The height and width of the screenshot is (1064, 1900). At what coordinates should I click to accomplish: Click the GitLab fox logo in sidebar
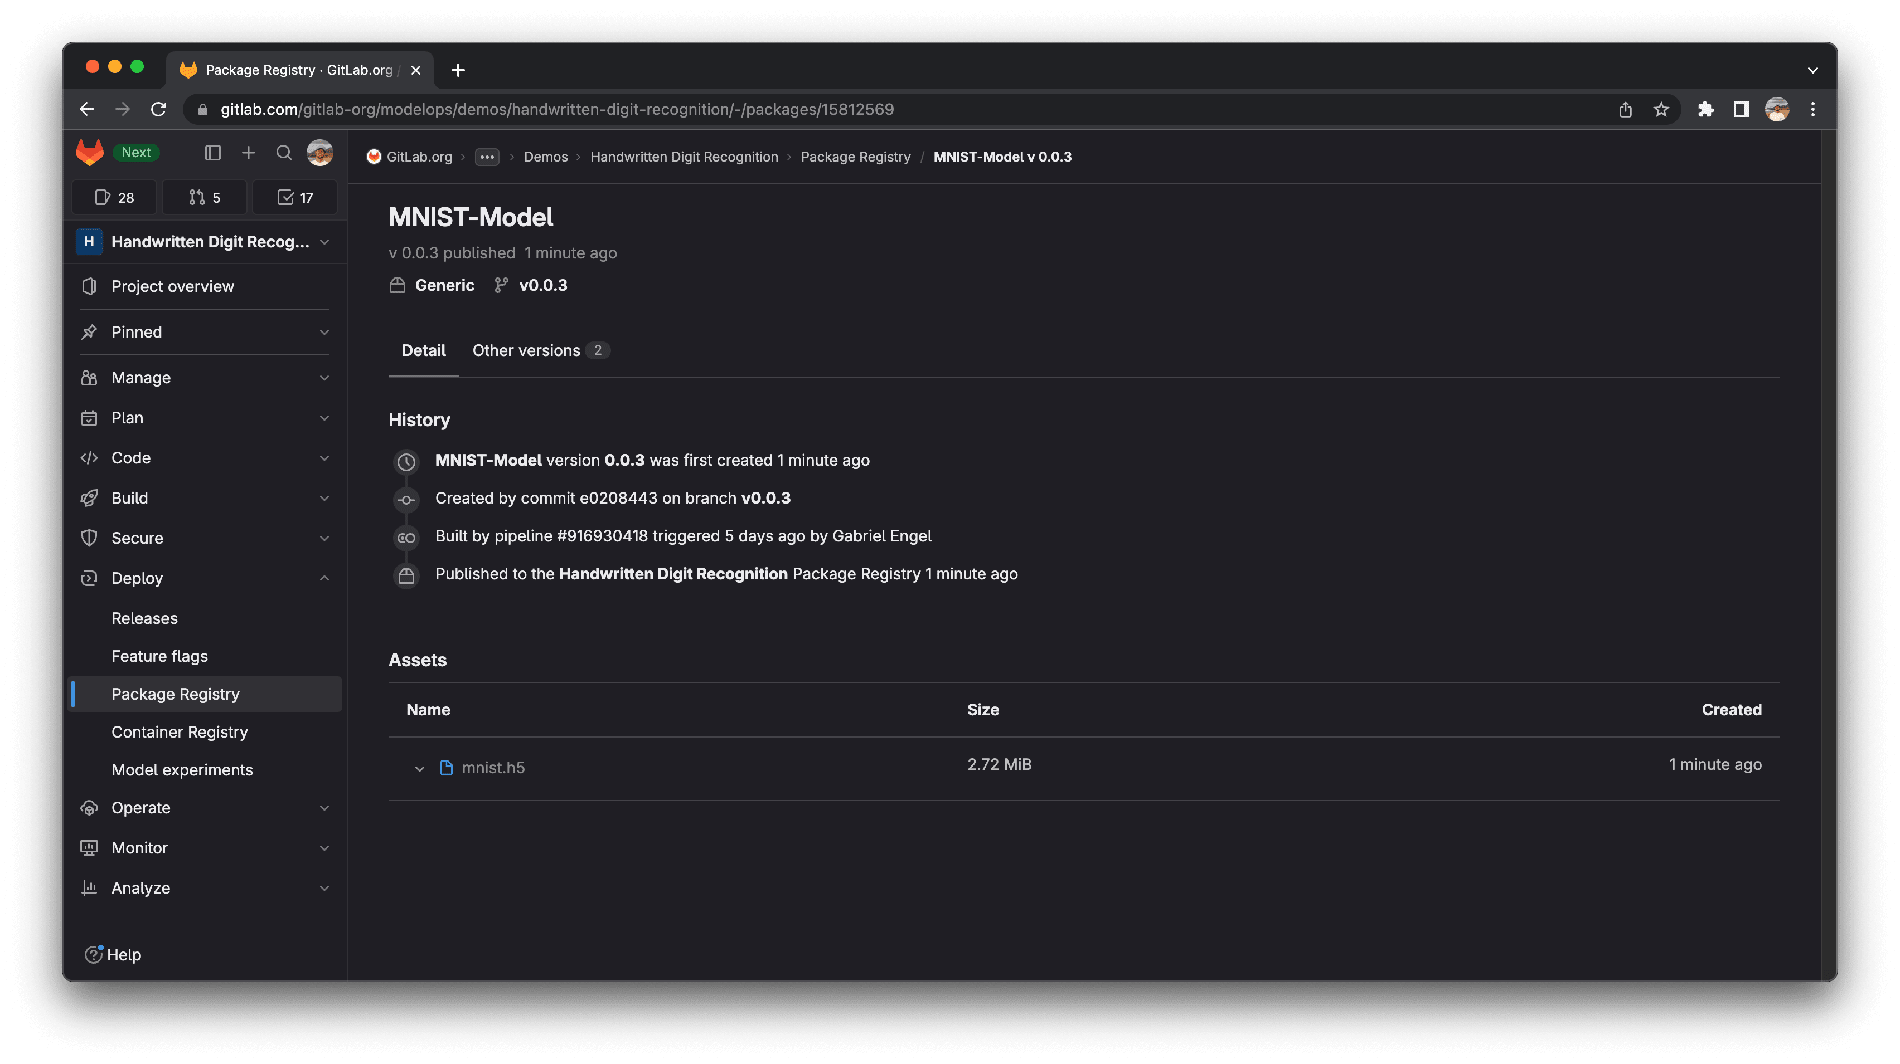coord(90,152)
